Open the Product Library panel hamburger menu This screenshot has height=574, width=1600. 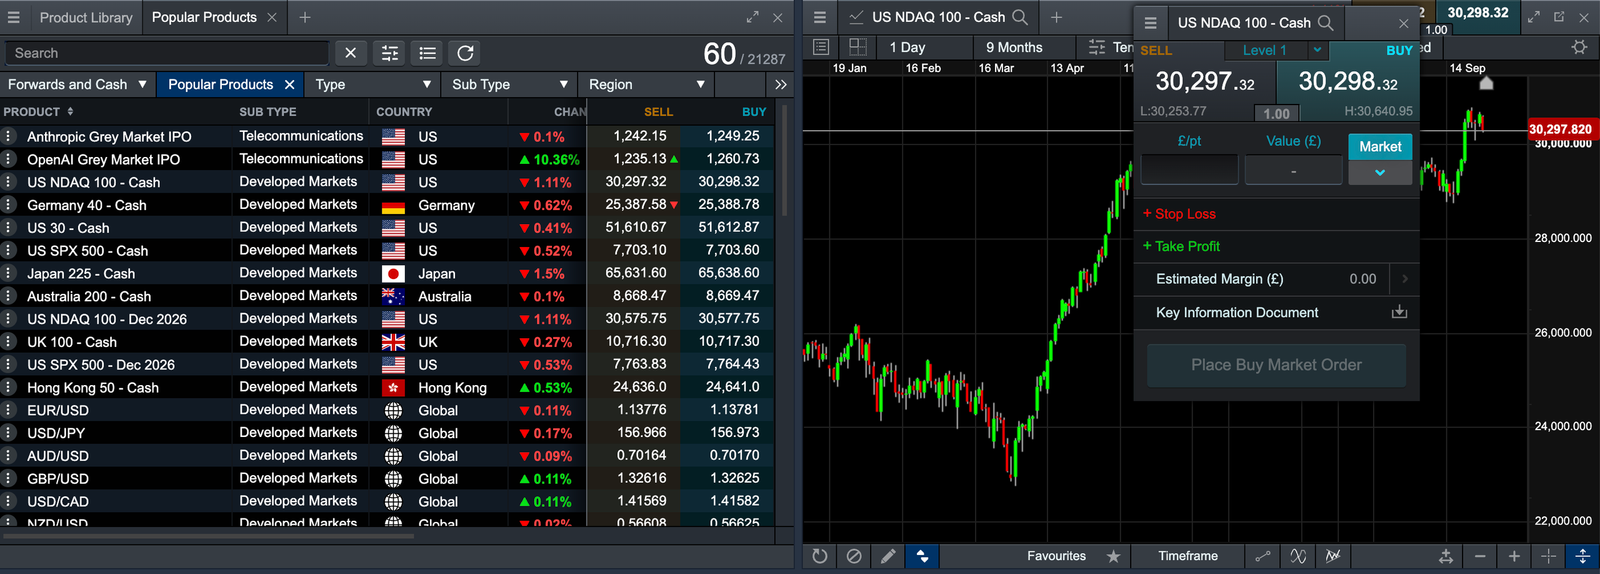[14, 17]
